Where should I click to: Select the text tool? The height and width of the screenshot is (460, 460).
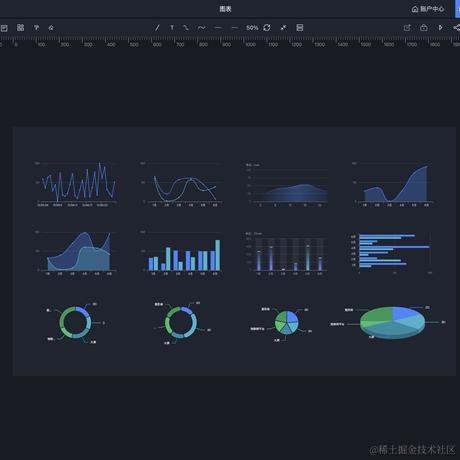(x=172, y=28)
